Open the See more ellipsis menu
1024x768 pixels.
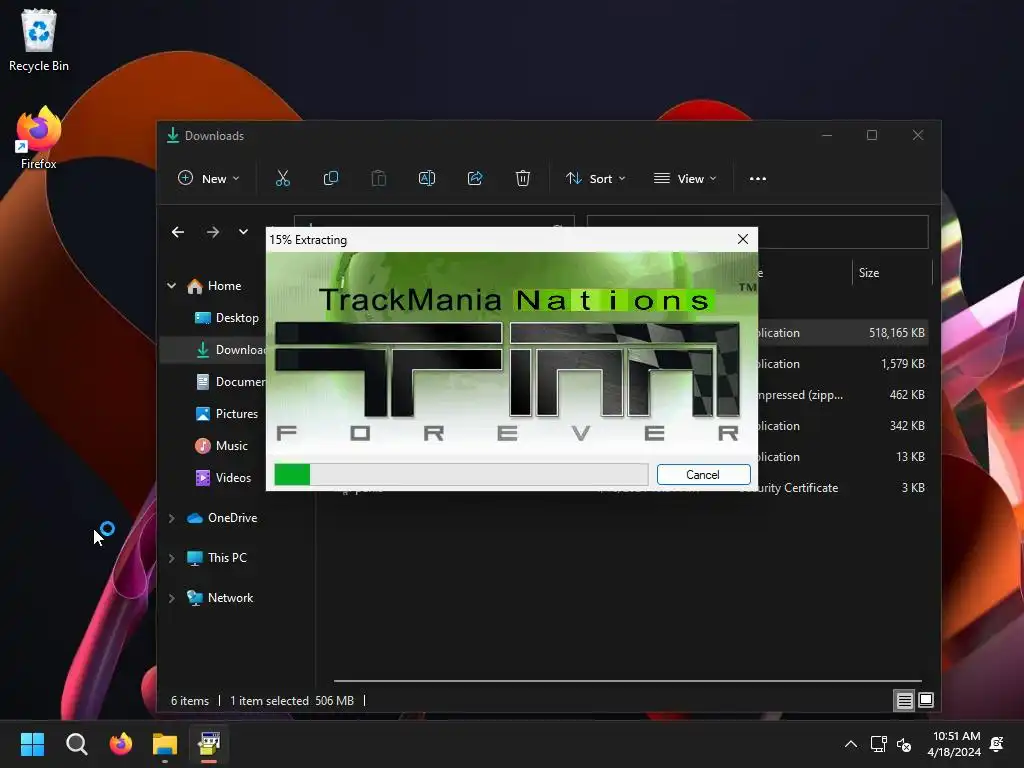coord(758,178)
